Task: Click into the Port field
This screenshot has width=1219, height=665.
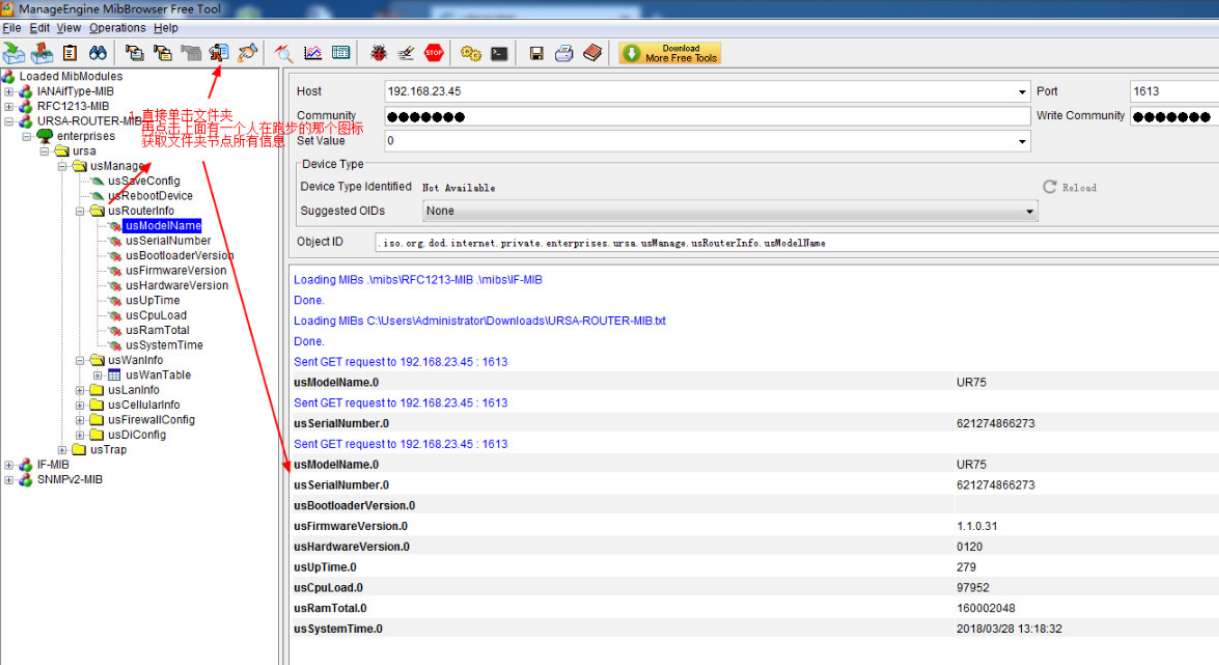Action: (x=1174, y=91)
